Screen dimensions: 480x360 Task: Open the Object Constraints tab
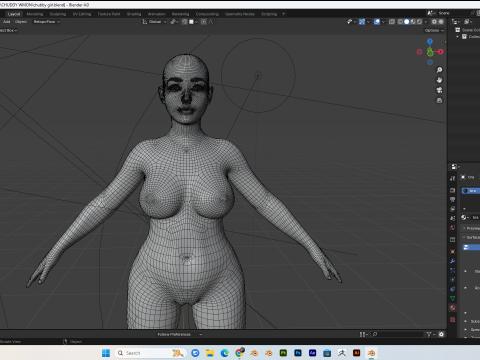pos(452,289)
